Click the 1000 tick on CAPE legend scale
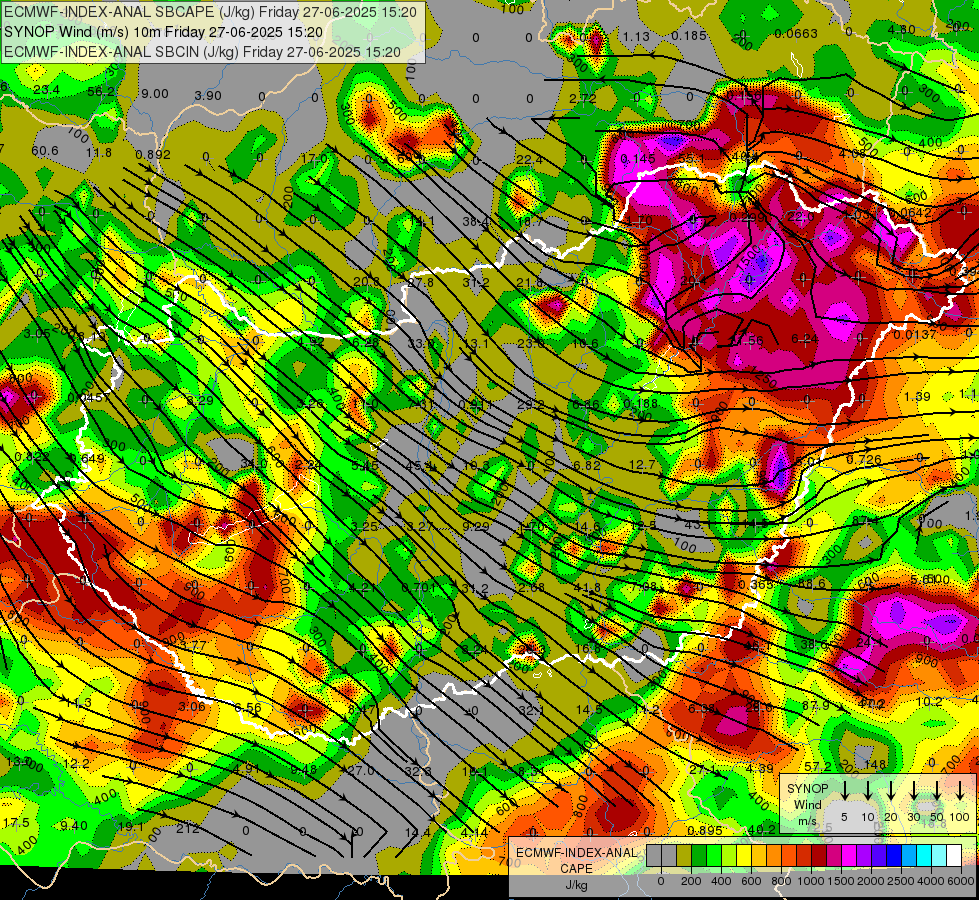 coord(812,881)
